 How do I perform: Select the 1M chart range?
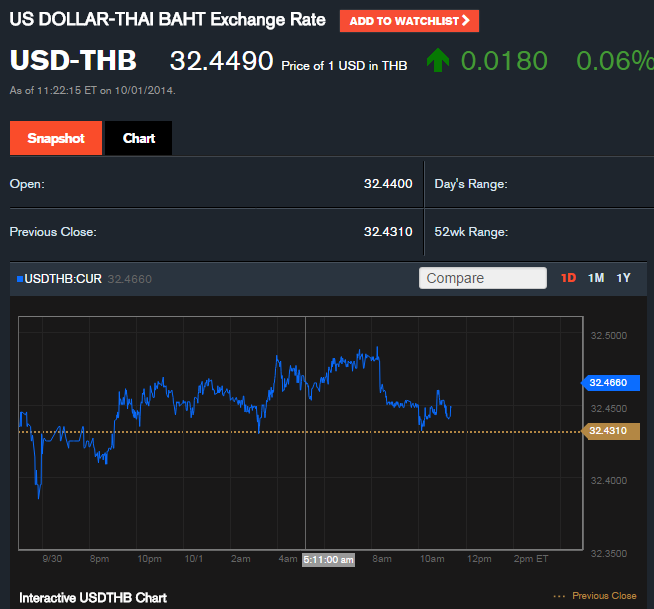pyautogui.click(x=596, y=278)
